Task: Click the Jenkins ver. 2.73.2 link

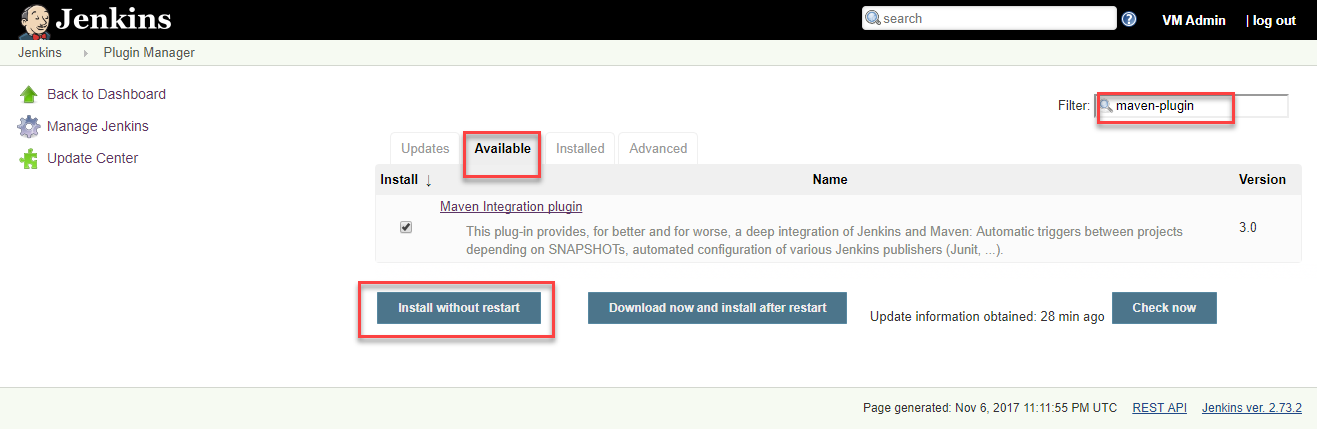Action: 1252,408
